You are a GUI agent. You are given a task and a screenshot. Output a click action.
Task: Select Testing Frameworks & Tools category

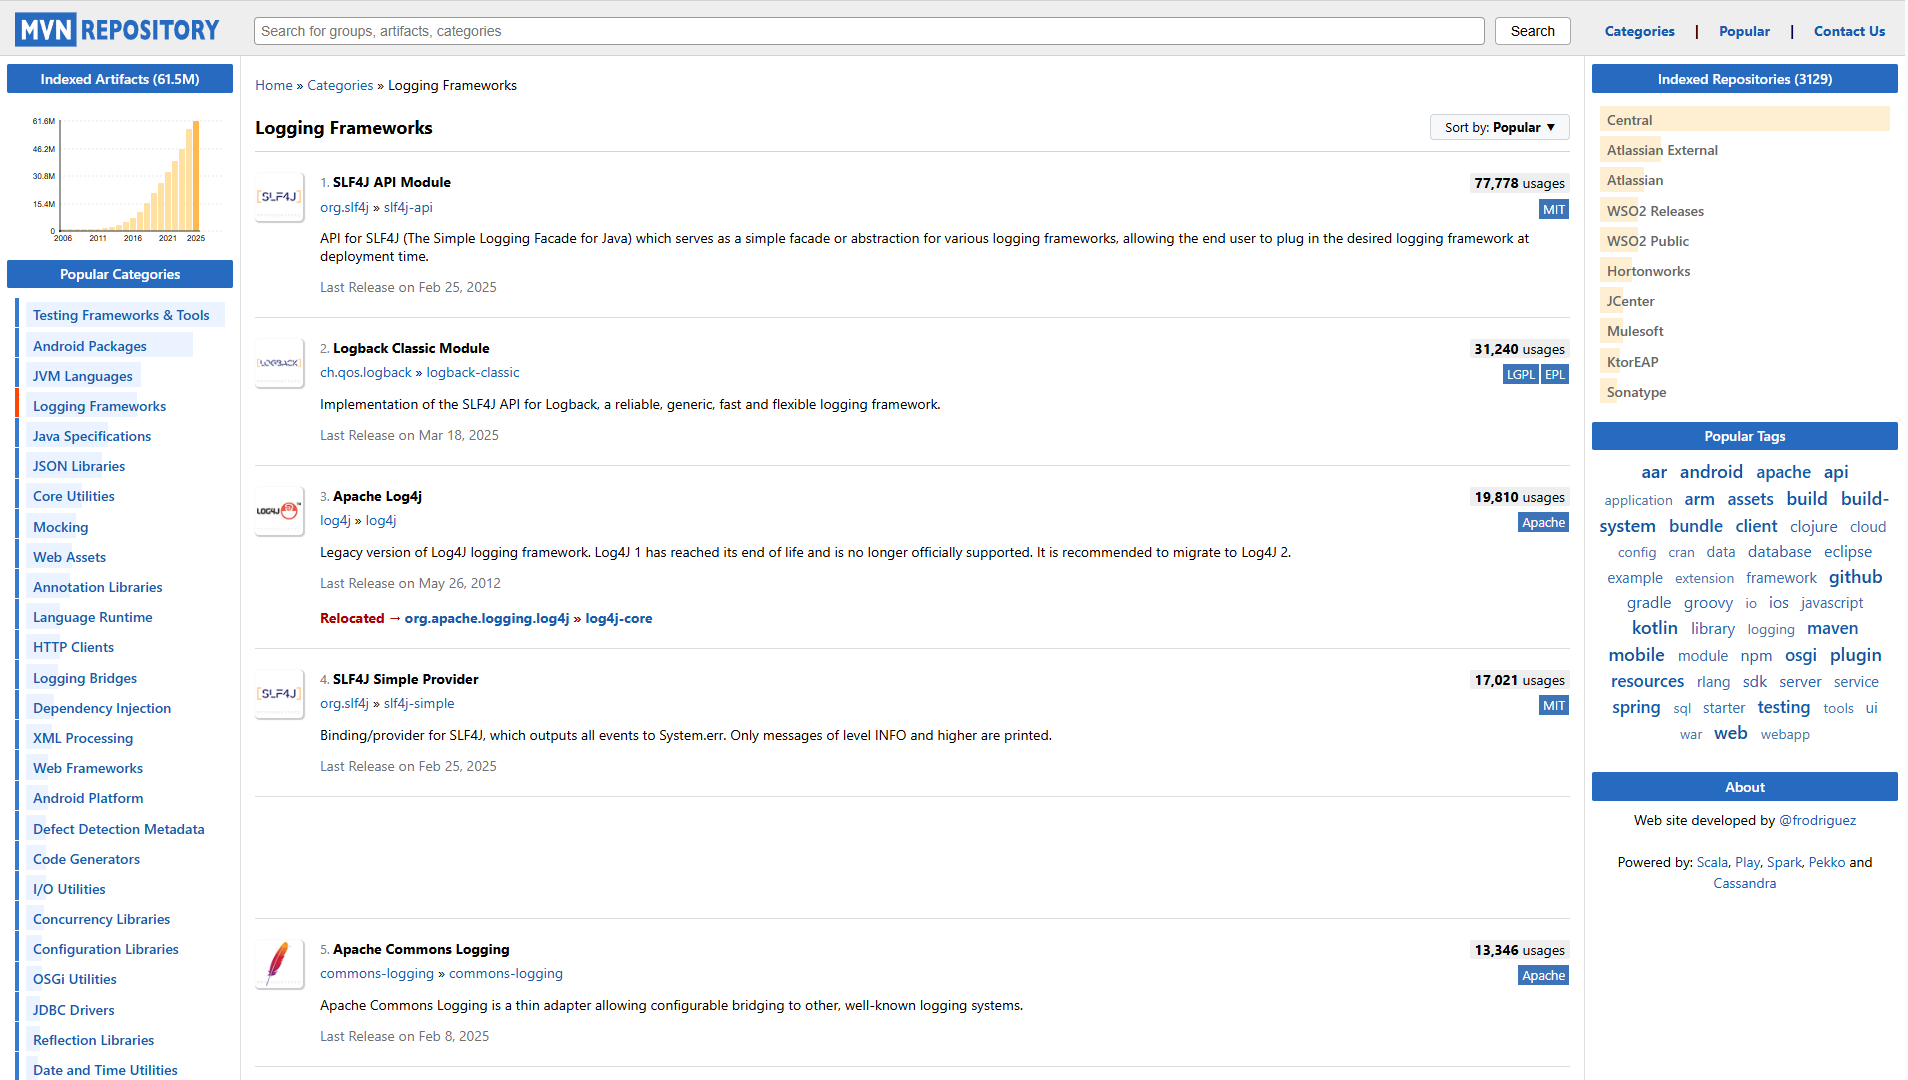121,316
